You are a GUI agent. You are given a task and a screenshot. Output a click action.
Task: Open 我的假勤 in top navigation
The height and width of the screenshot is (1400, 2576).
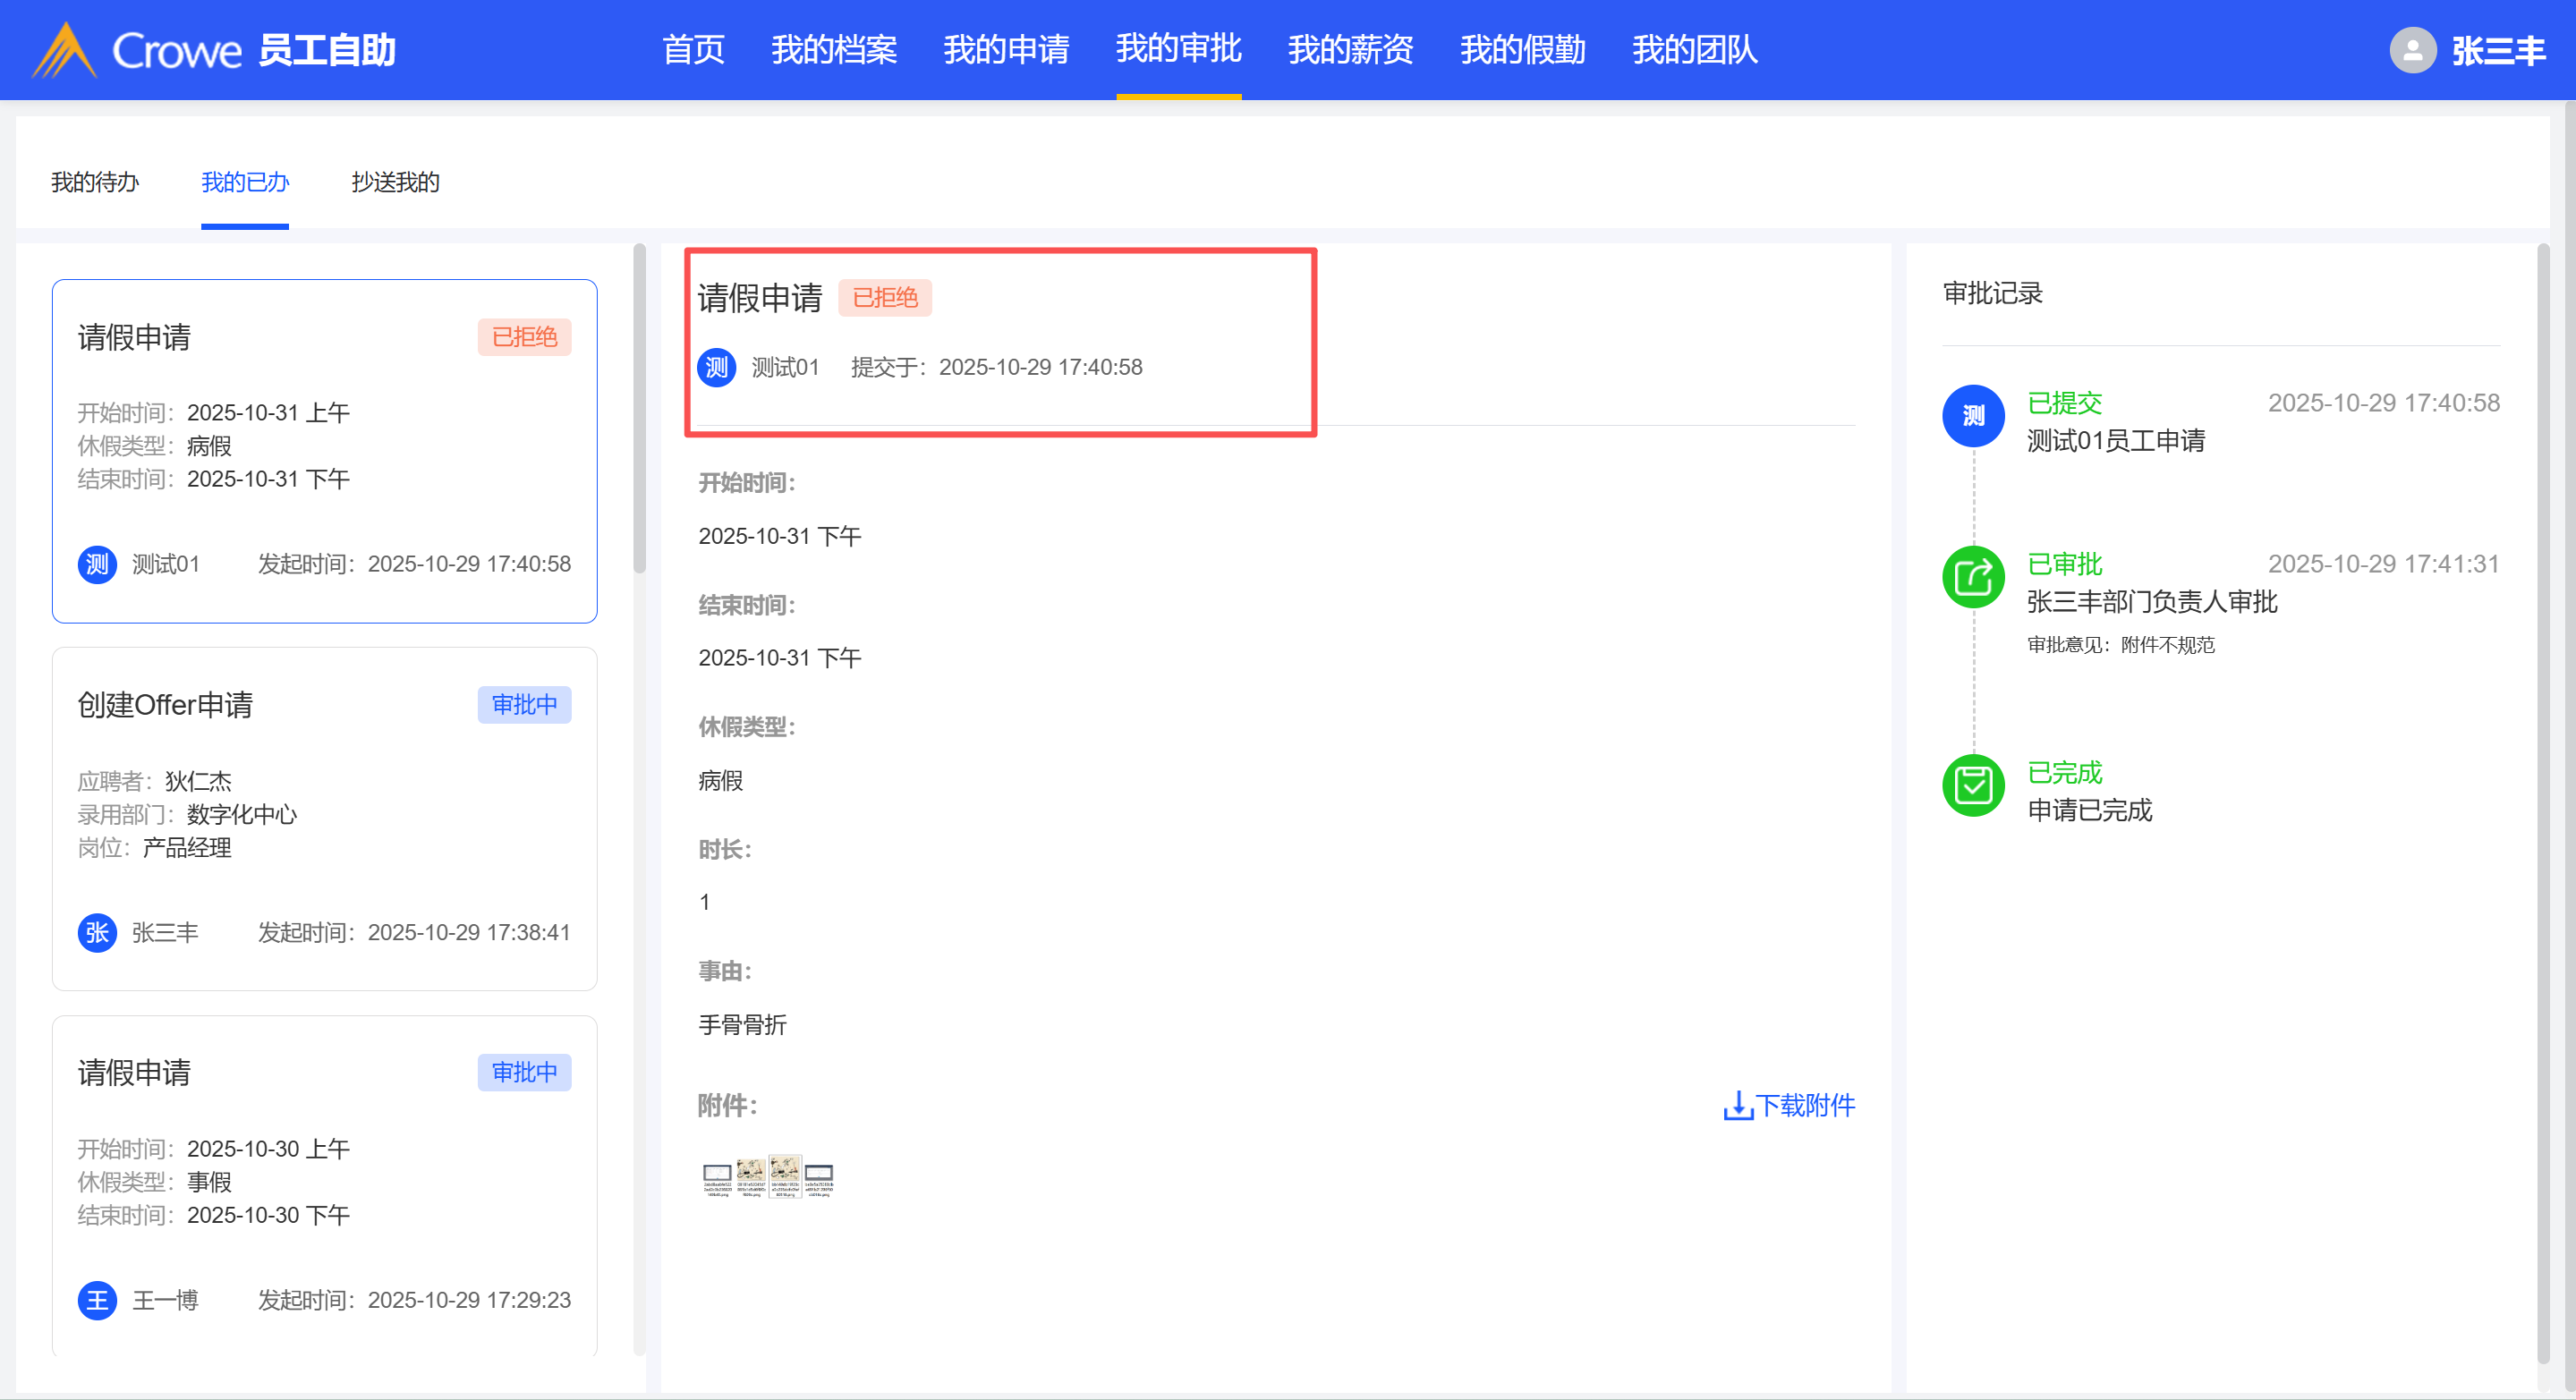[1522, 50]
